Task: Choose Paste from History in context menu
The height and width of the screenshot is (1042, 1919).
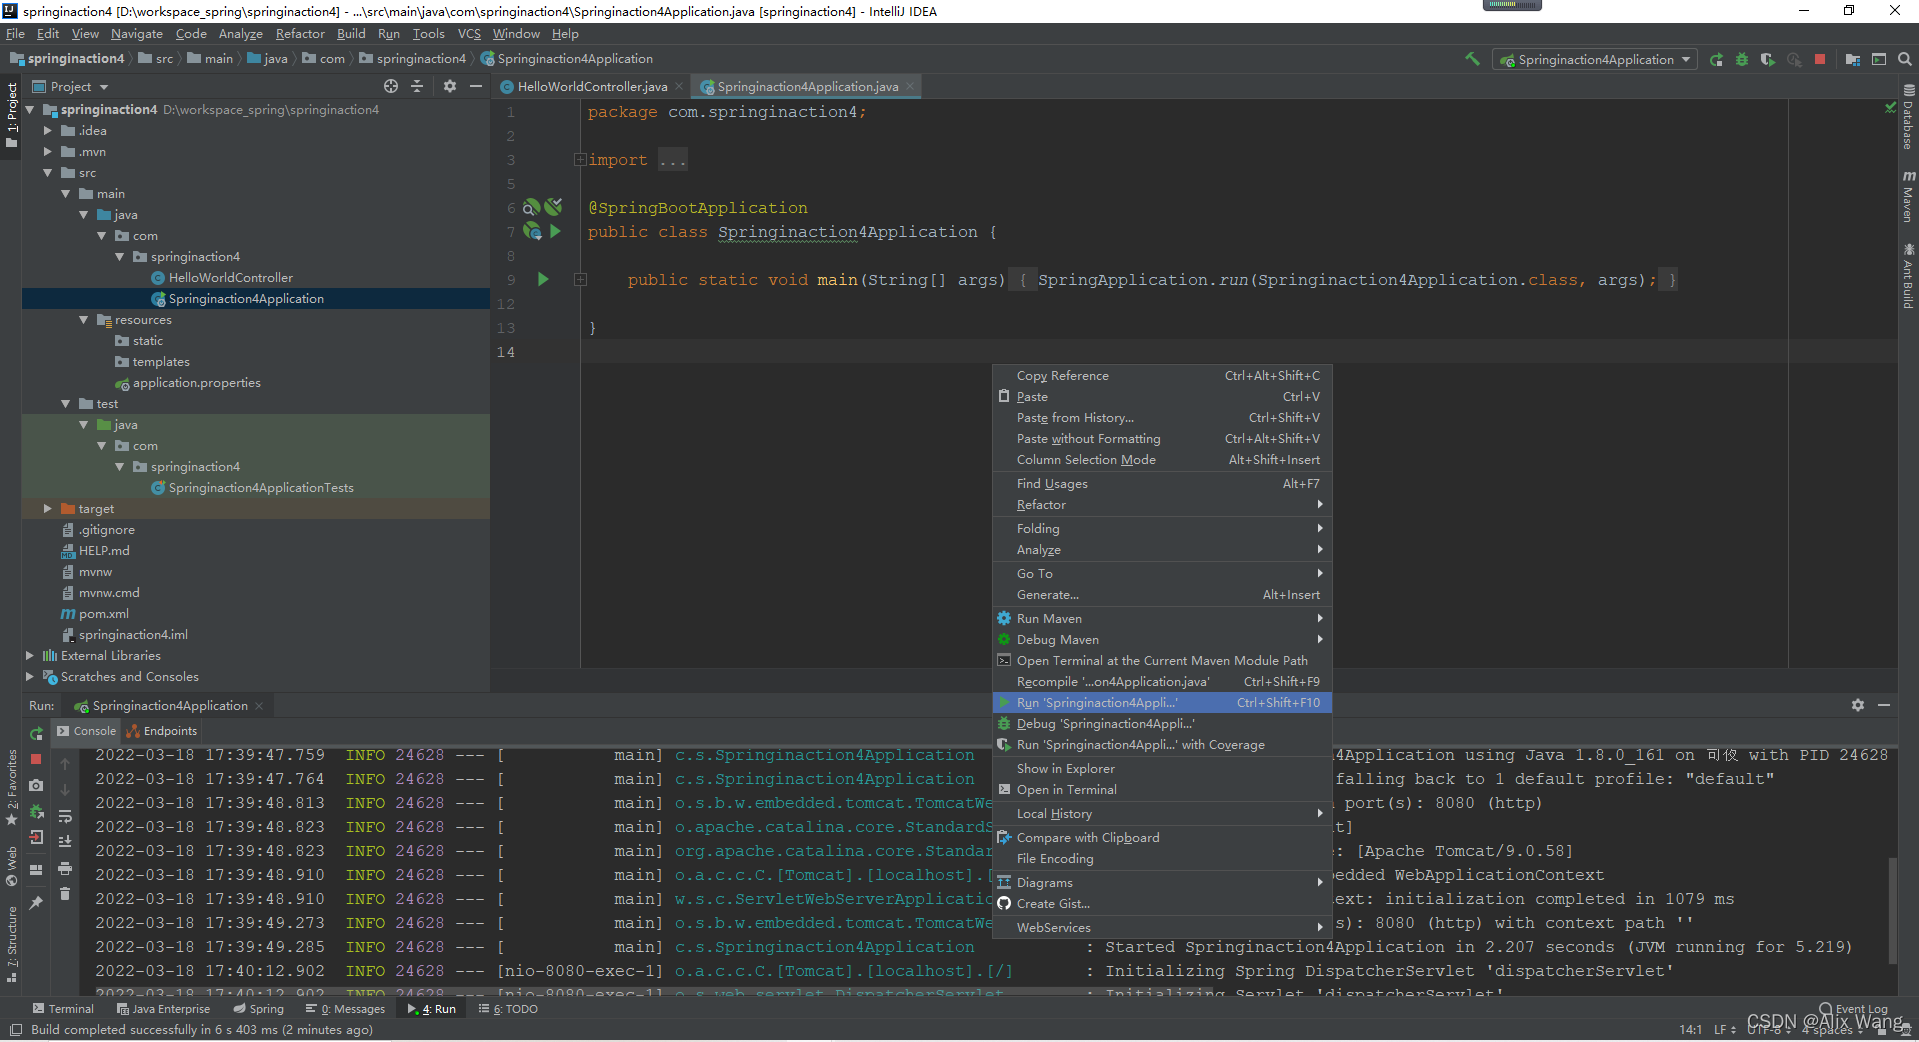Action: (1162, 417)
